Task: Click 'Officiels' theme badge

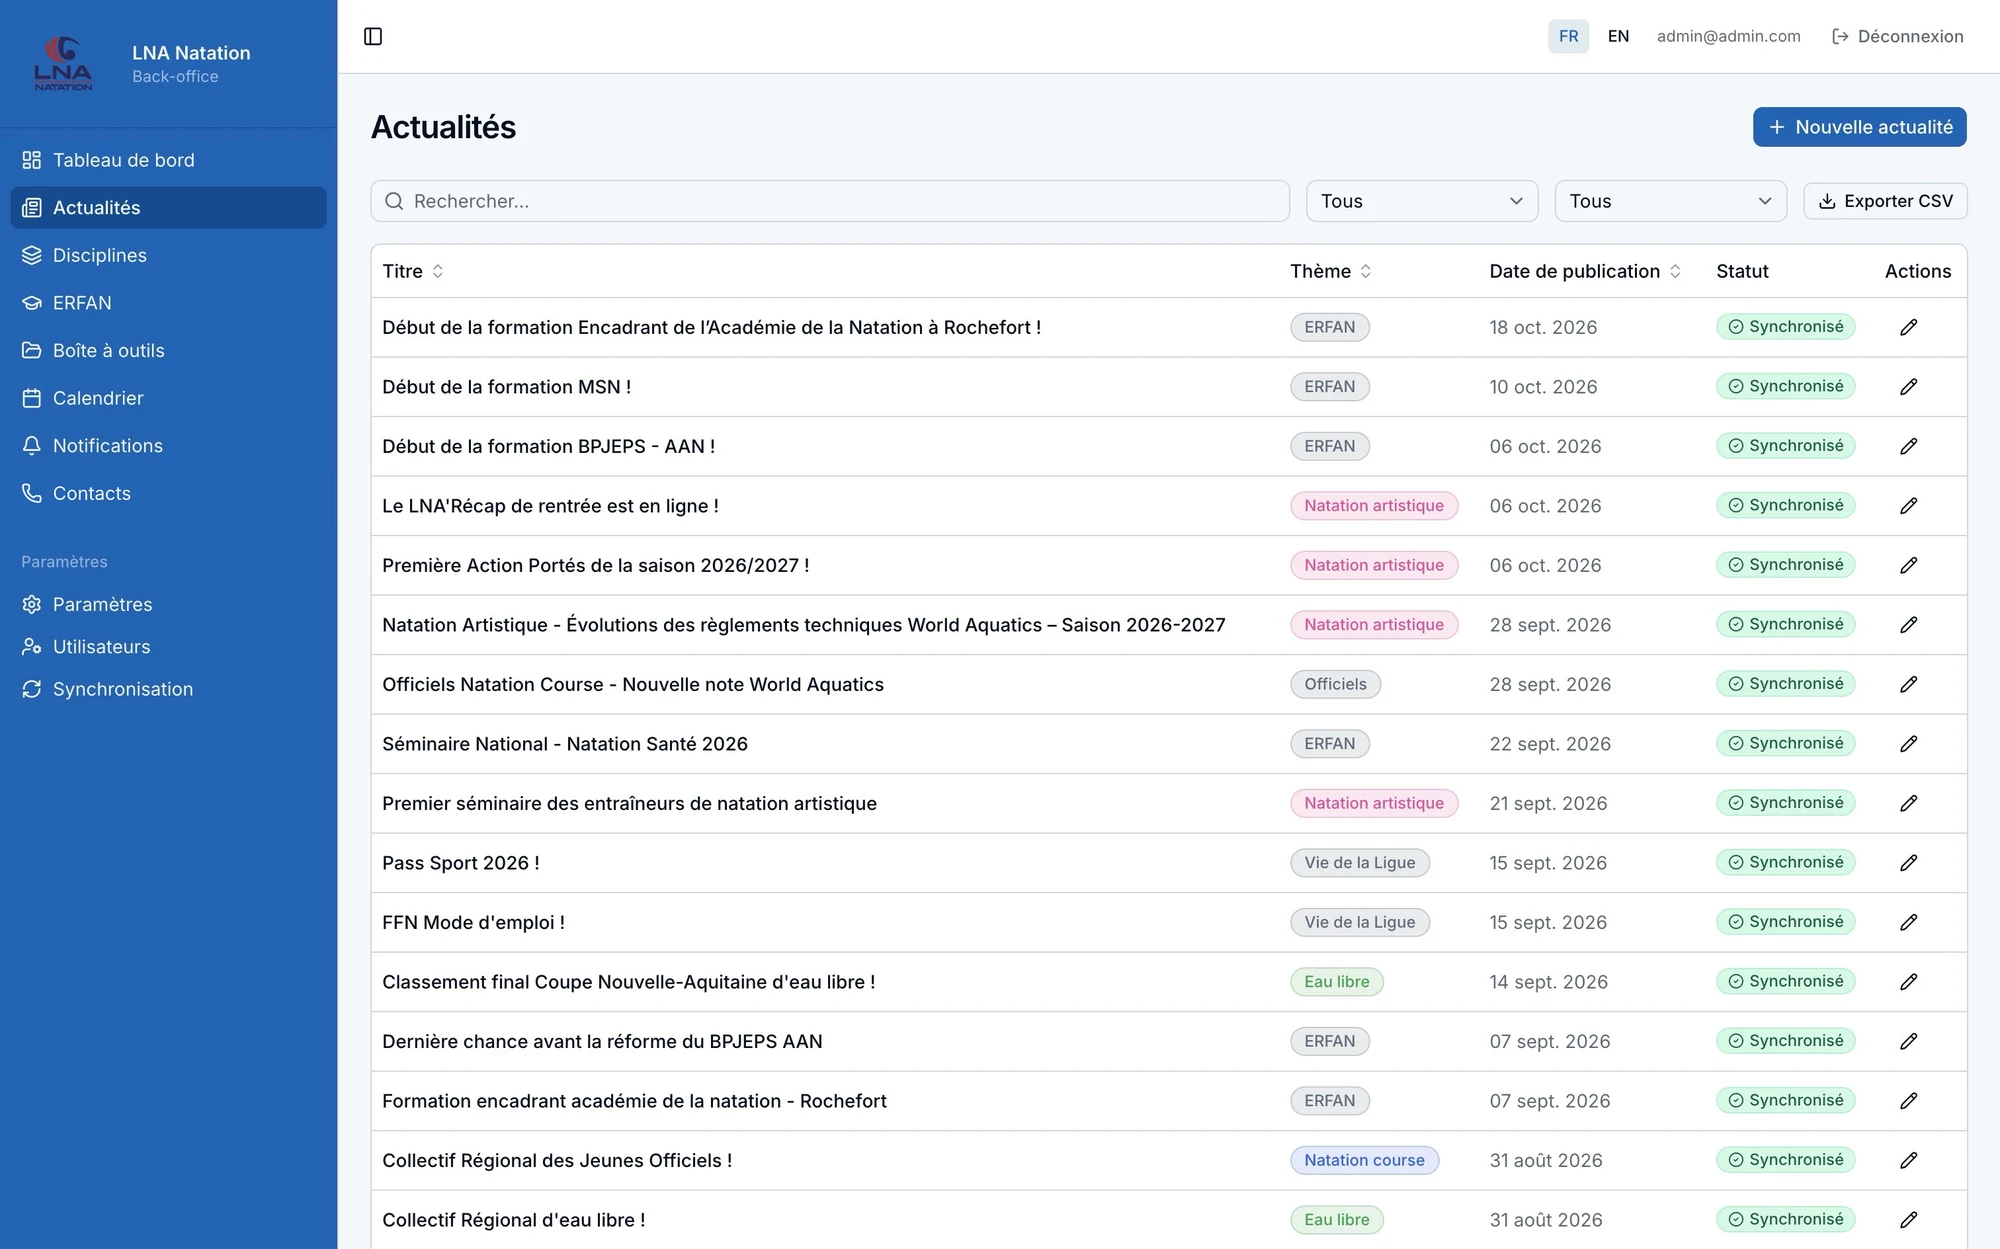Action: (1335, 684)
